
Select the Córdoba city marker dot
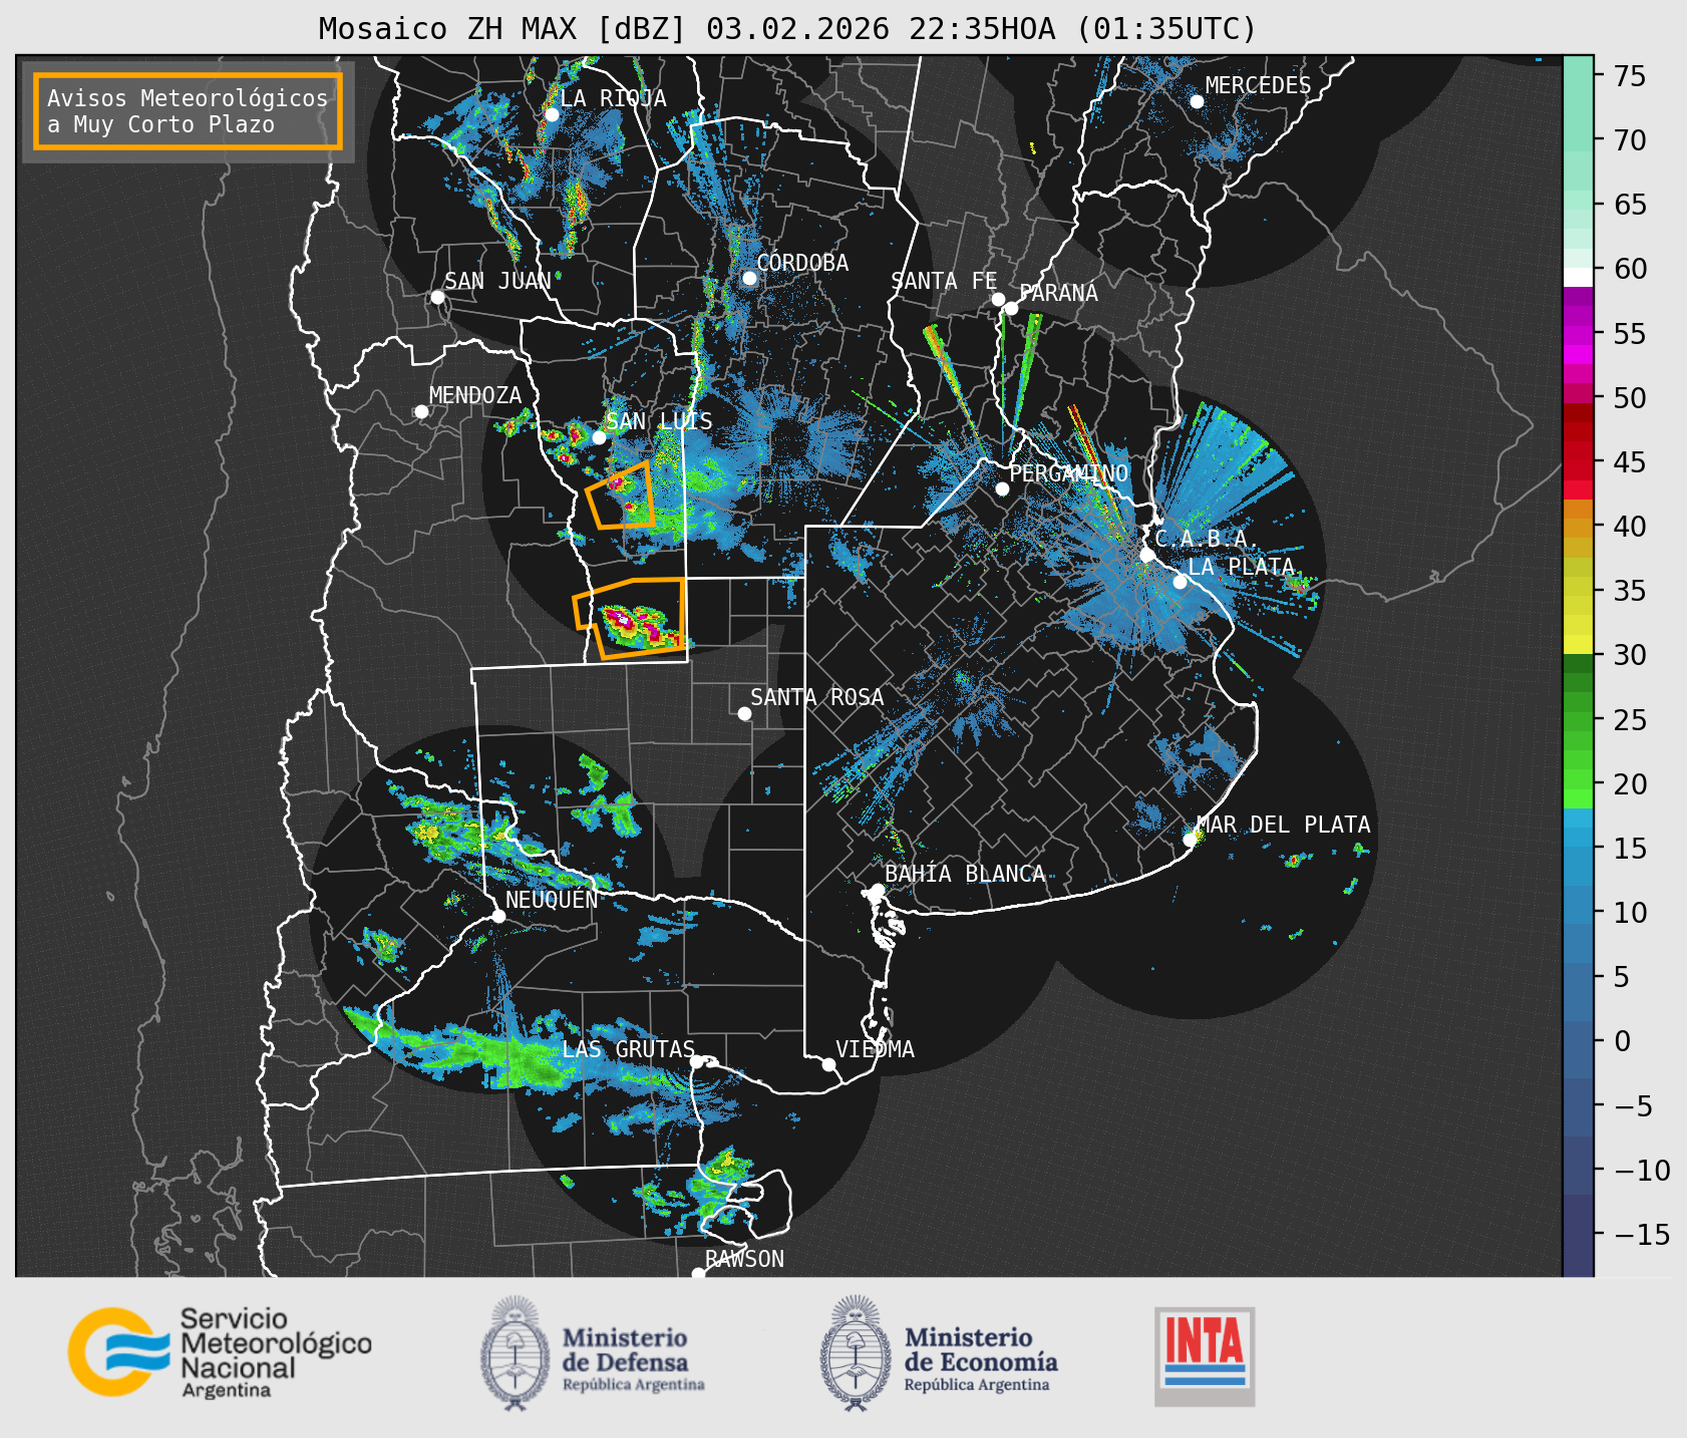(x=749, y=278)
